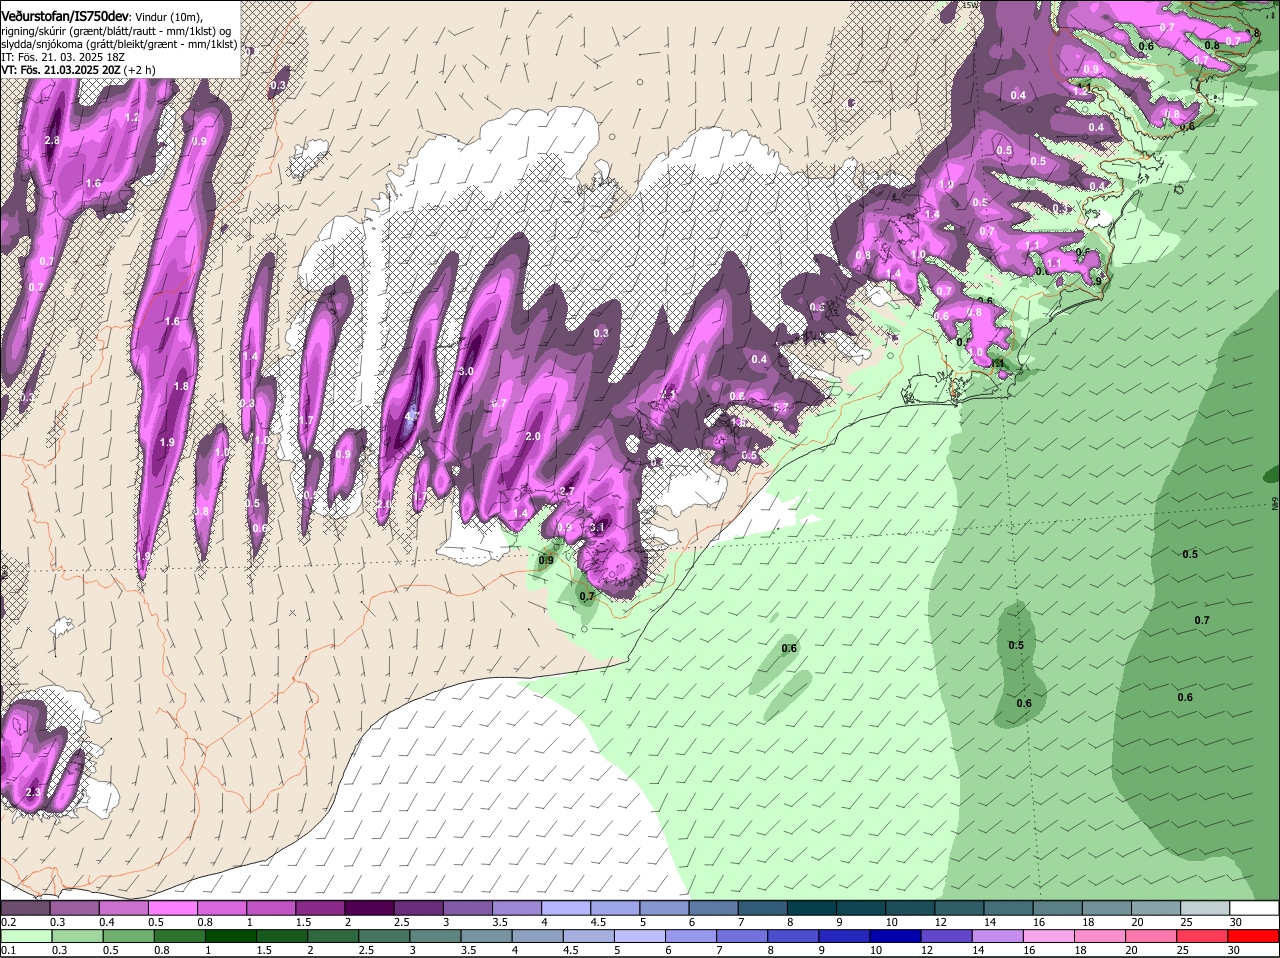Click the 3.1 snowfall value label
The height and width of the screenshot is (958, 1280).
click(x=598, y=527)
